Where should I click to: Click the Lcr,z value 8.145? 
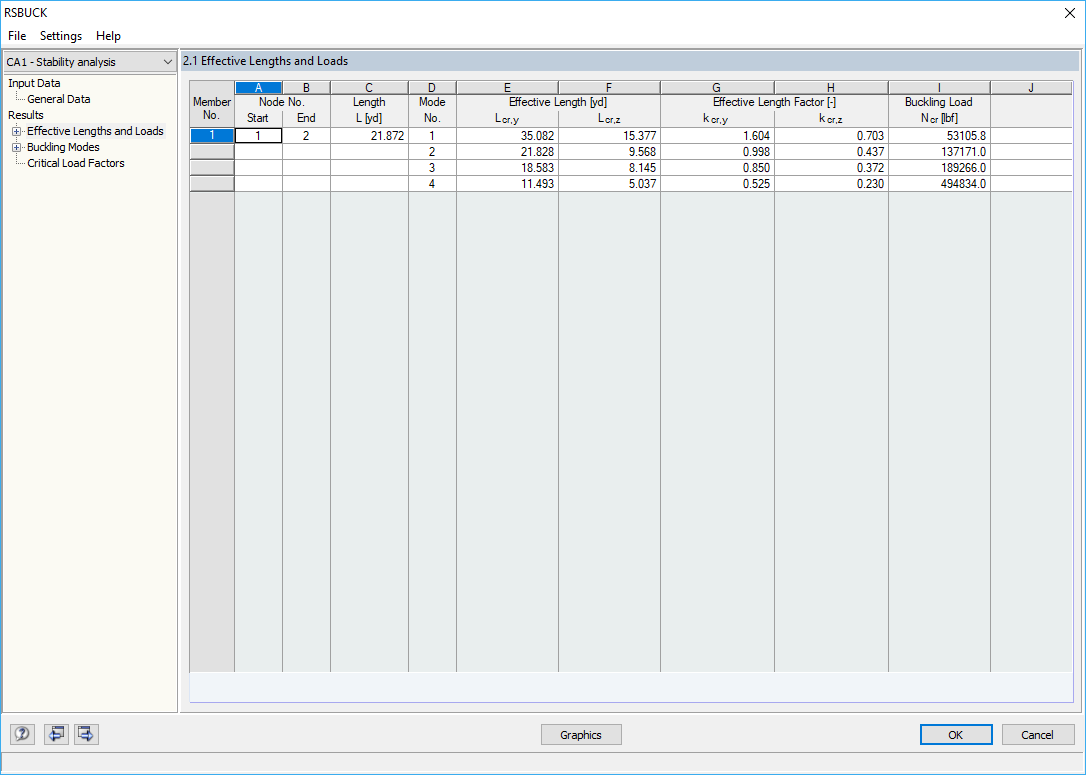click(609, 168)
